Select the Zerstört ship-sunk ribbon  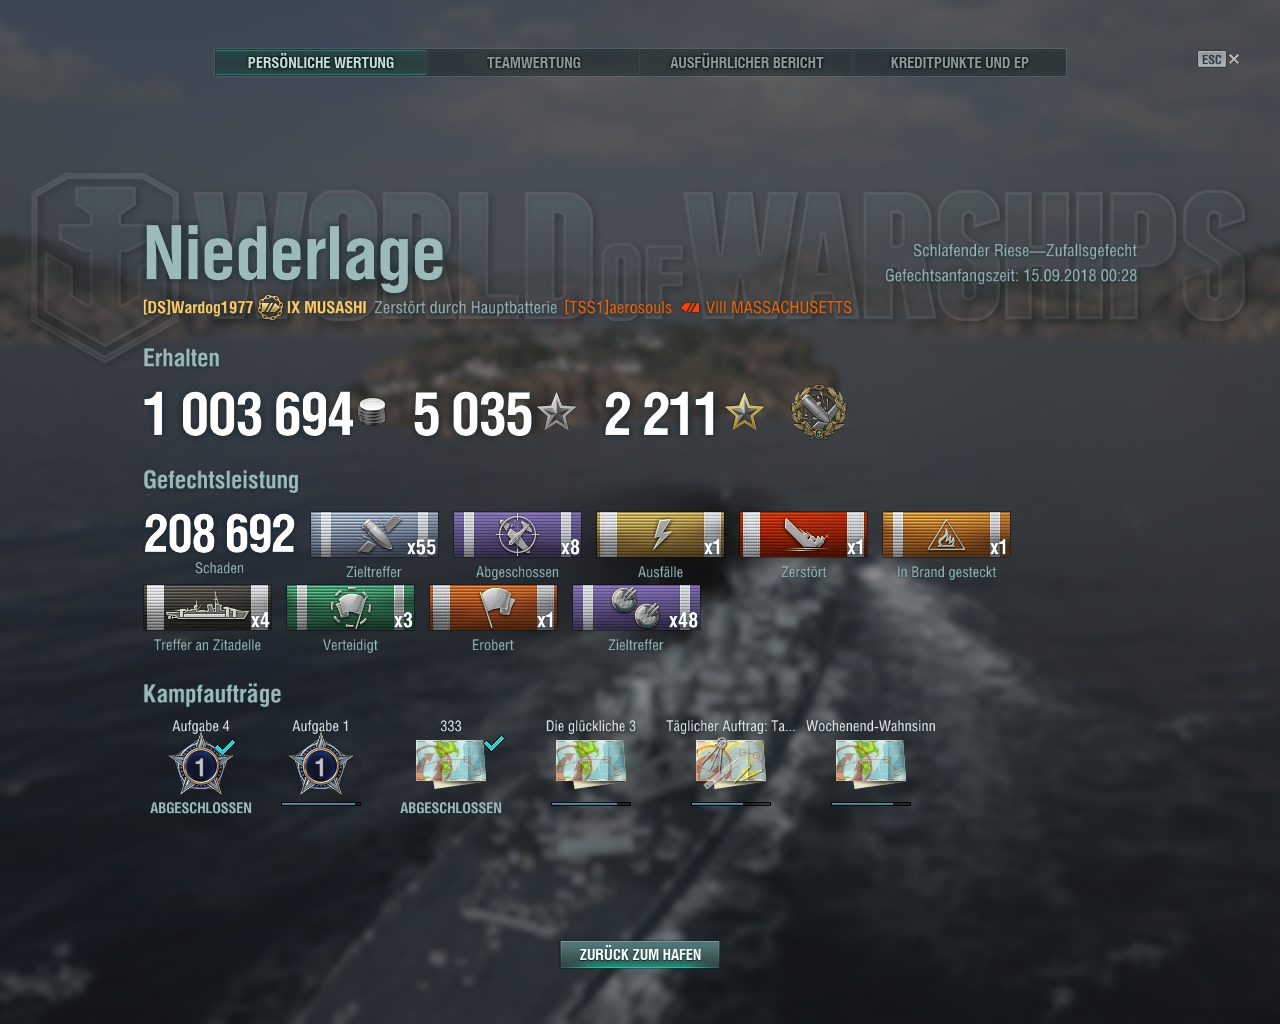point(803,535)
